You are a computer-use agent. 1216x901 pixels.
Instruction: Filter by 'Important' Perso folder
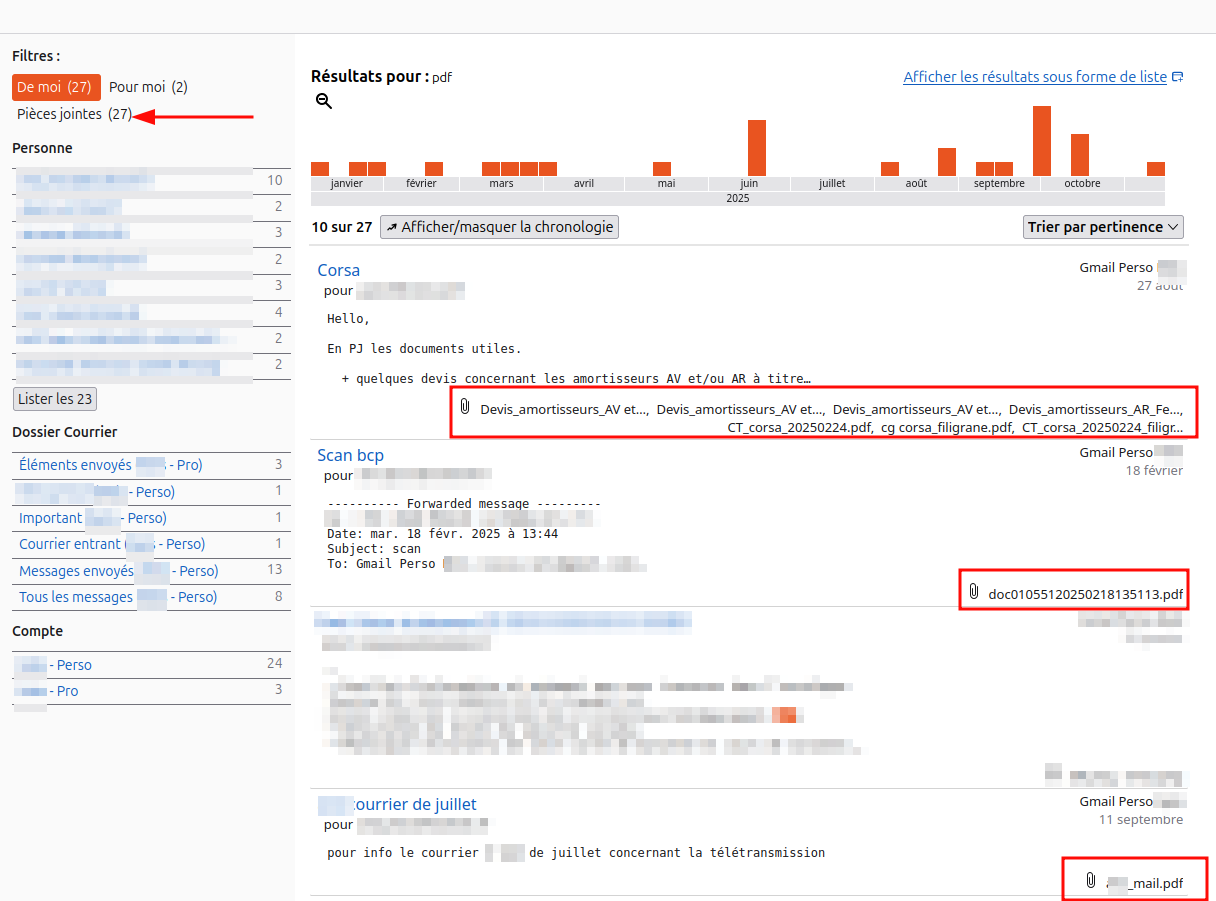(x=151, y=518)
